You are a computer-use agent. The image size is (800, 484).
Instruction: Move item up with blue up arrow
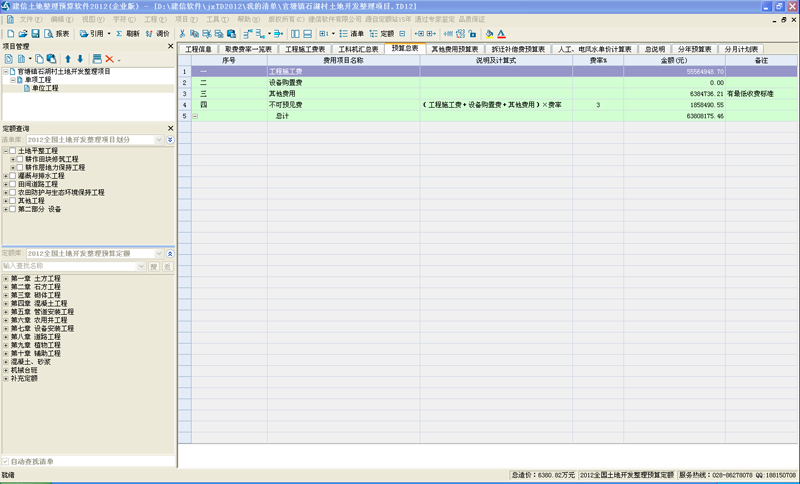[x=68, y=60]
